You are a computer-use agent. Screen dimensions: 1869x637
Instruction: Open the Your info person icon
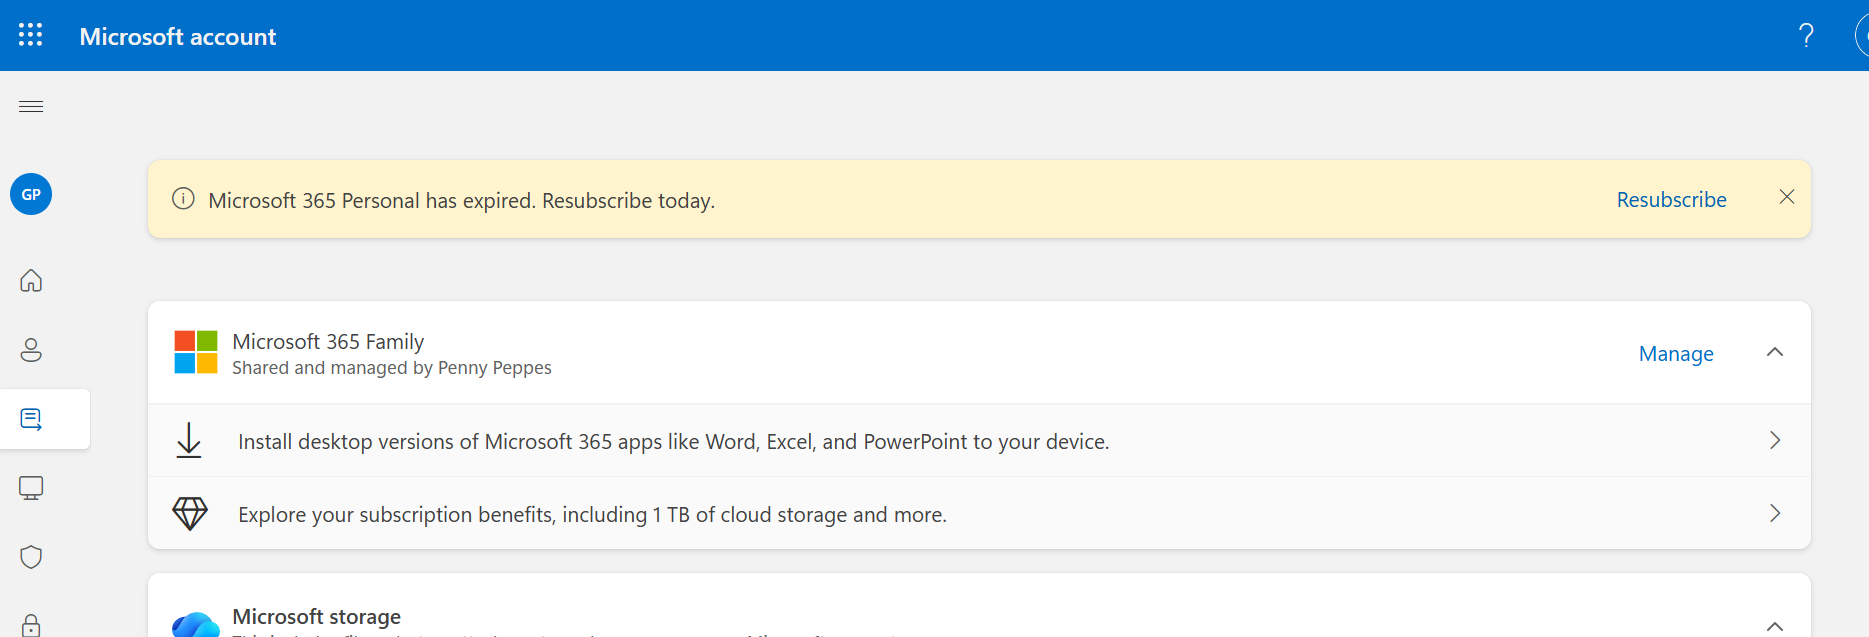click(31, 350)
